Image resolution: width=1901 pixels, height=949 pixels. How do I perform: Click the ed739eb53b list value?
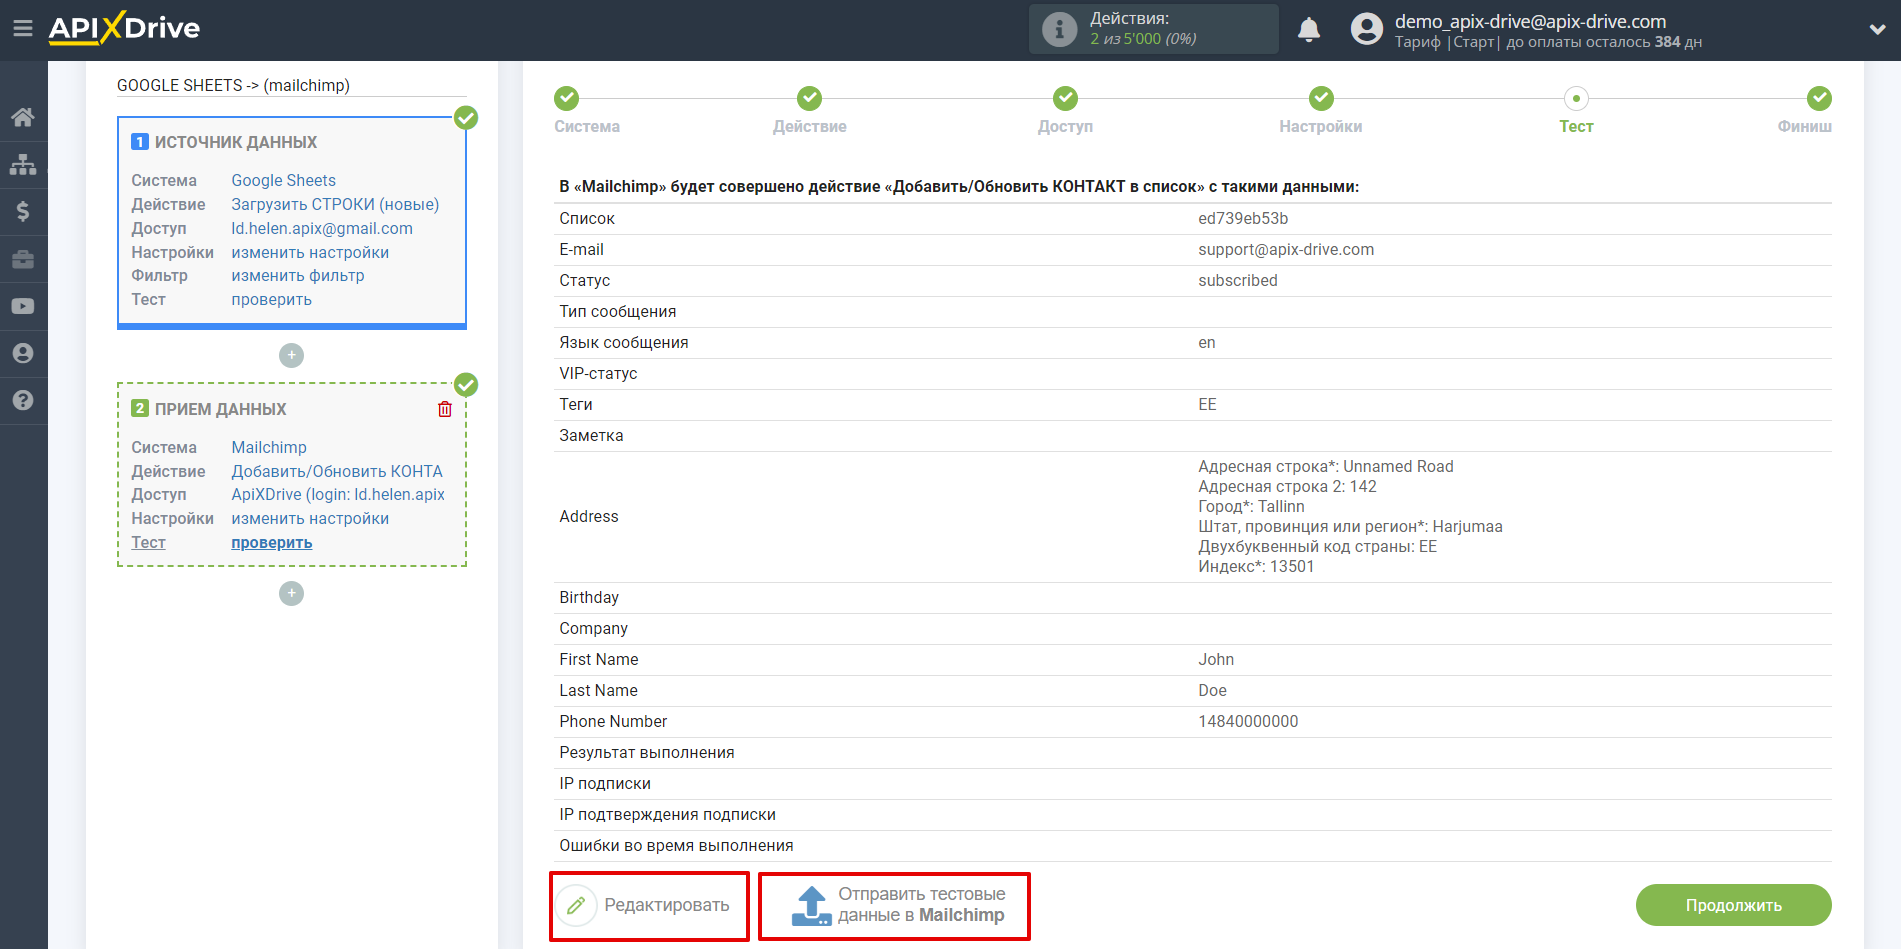coord(1243,218)
